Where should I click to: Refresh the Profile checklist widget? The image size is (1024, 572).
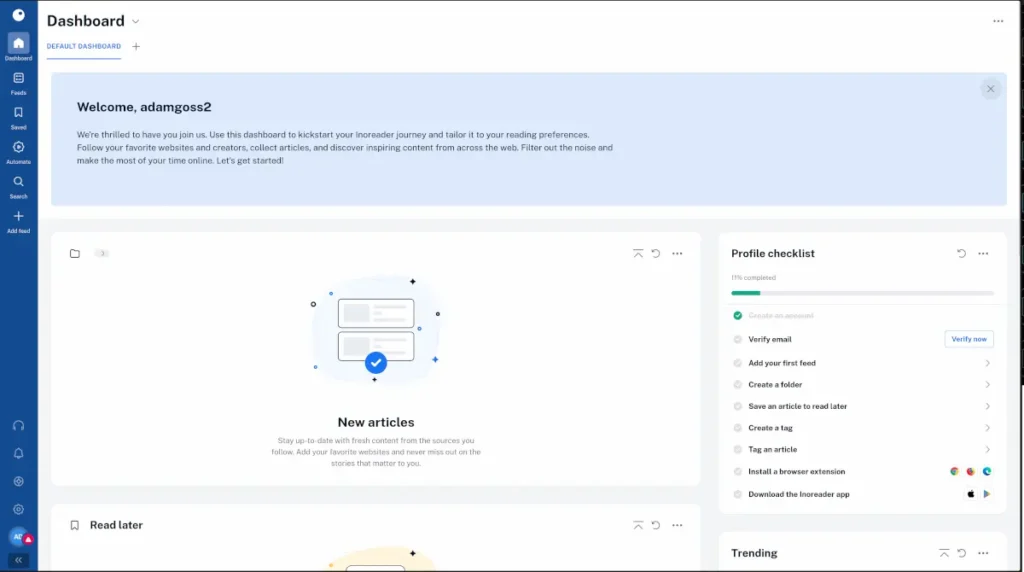pyautogui.click(x=961, y=253)
